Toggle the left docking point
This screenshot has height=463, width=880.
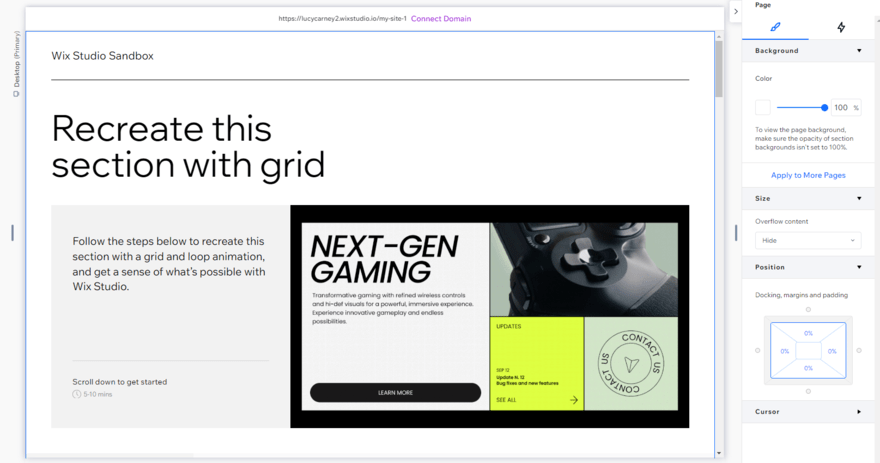757,350
